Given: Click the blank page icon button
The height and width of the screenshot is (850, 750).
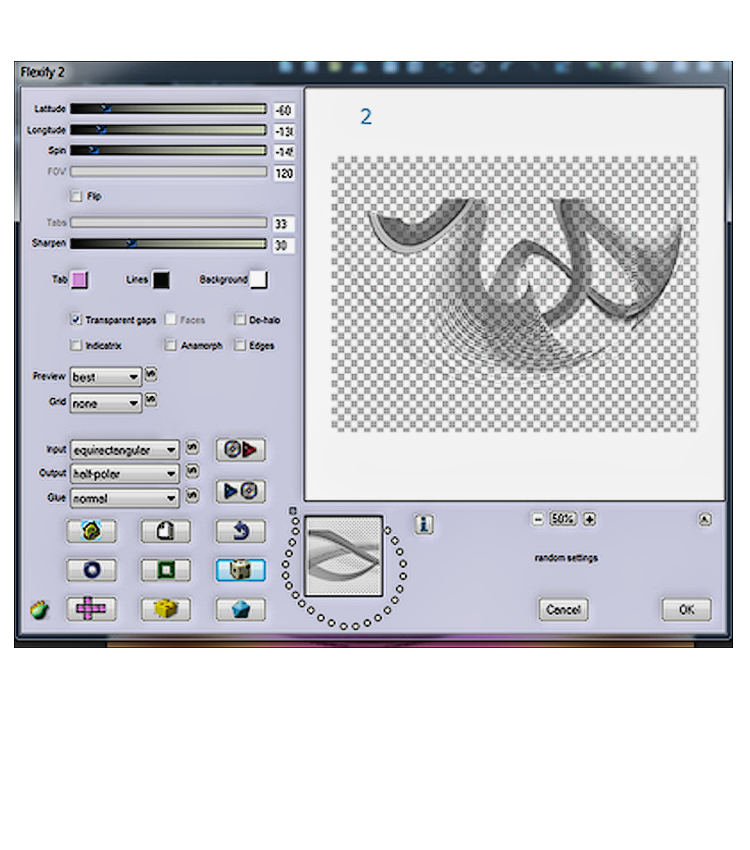Looking at the screenshot, I should coord(165,532).
